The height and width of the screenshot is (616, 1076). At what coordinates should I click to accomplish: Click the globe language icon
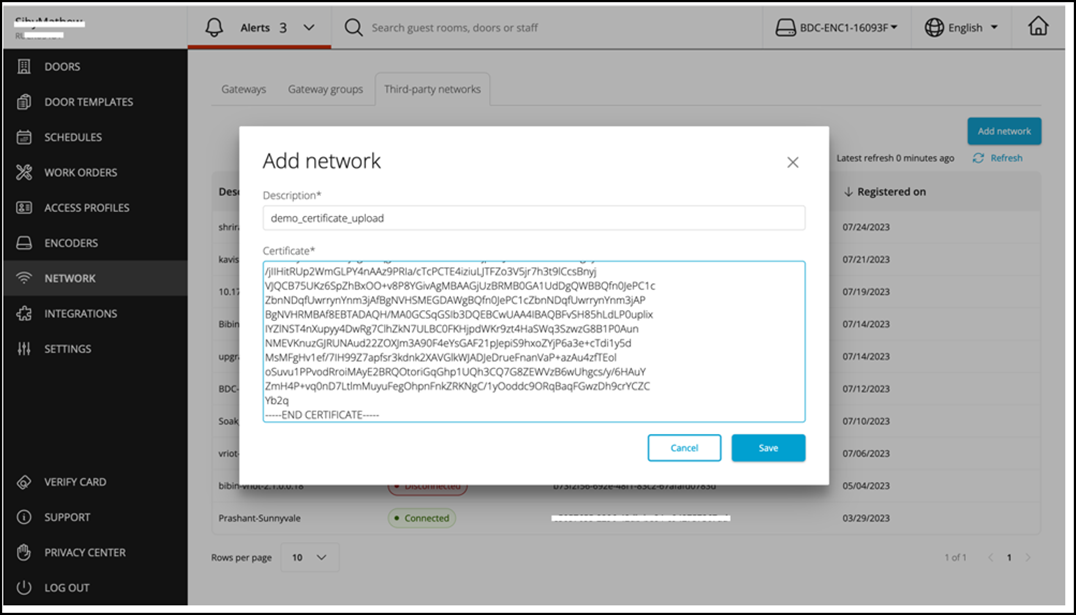934,27
